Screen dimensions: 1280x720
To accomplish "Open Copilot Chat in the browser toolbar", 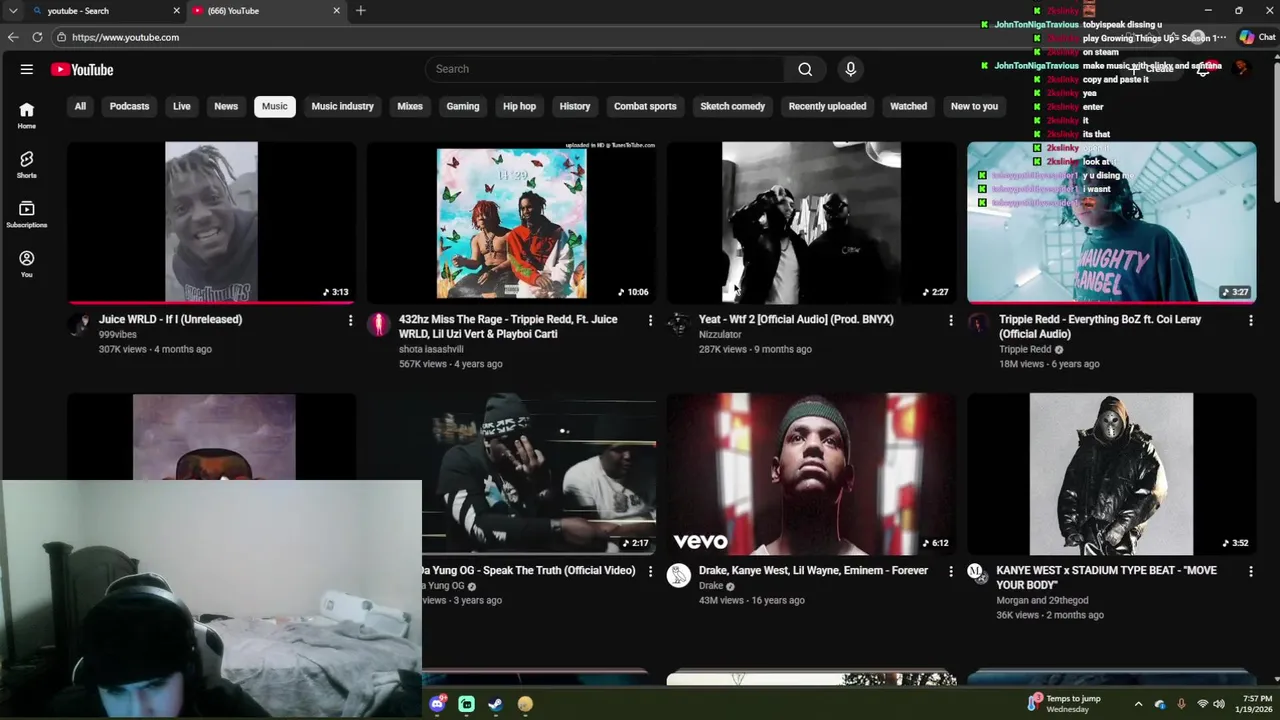I will click(1257, 37).
